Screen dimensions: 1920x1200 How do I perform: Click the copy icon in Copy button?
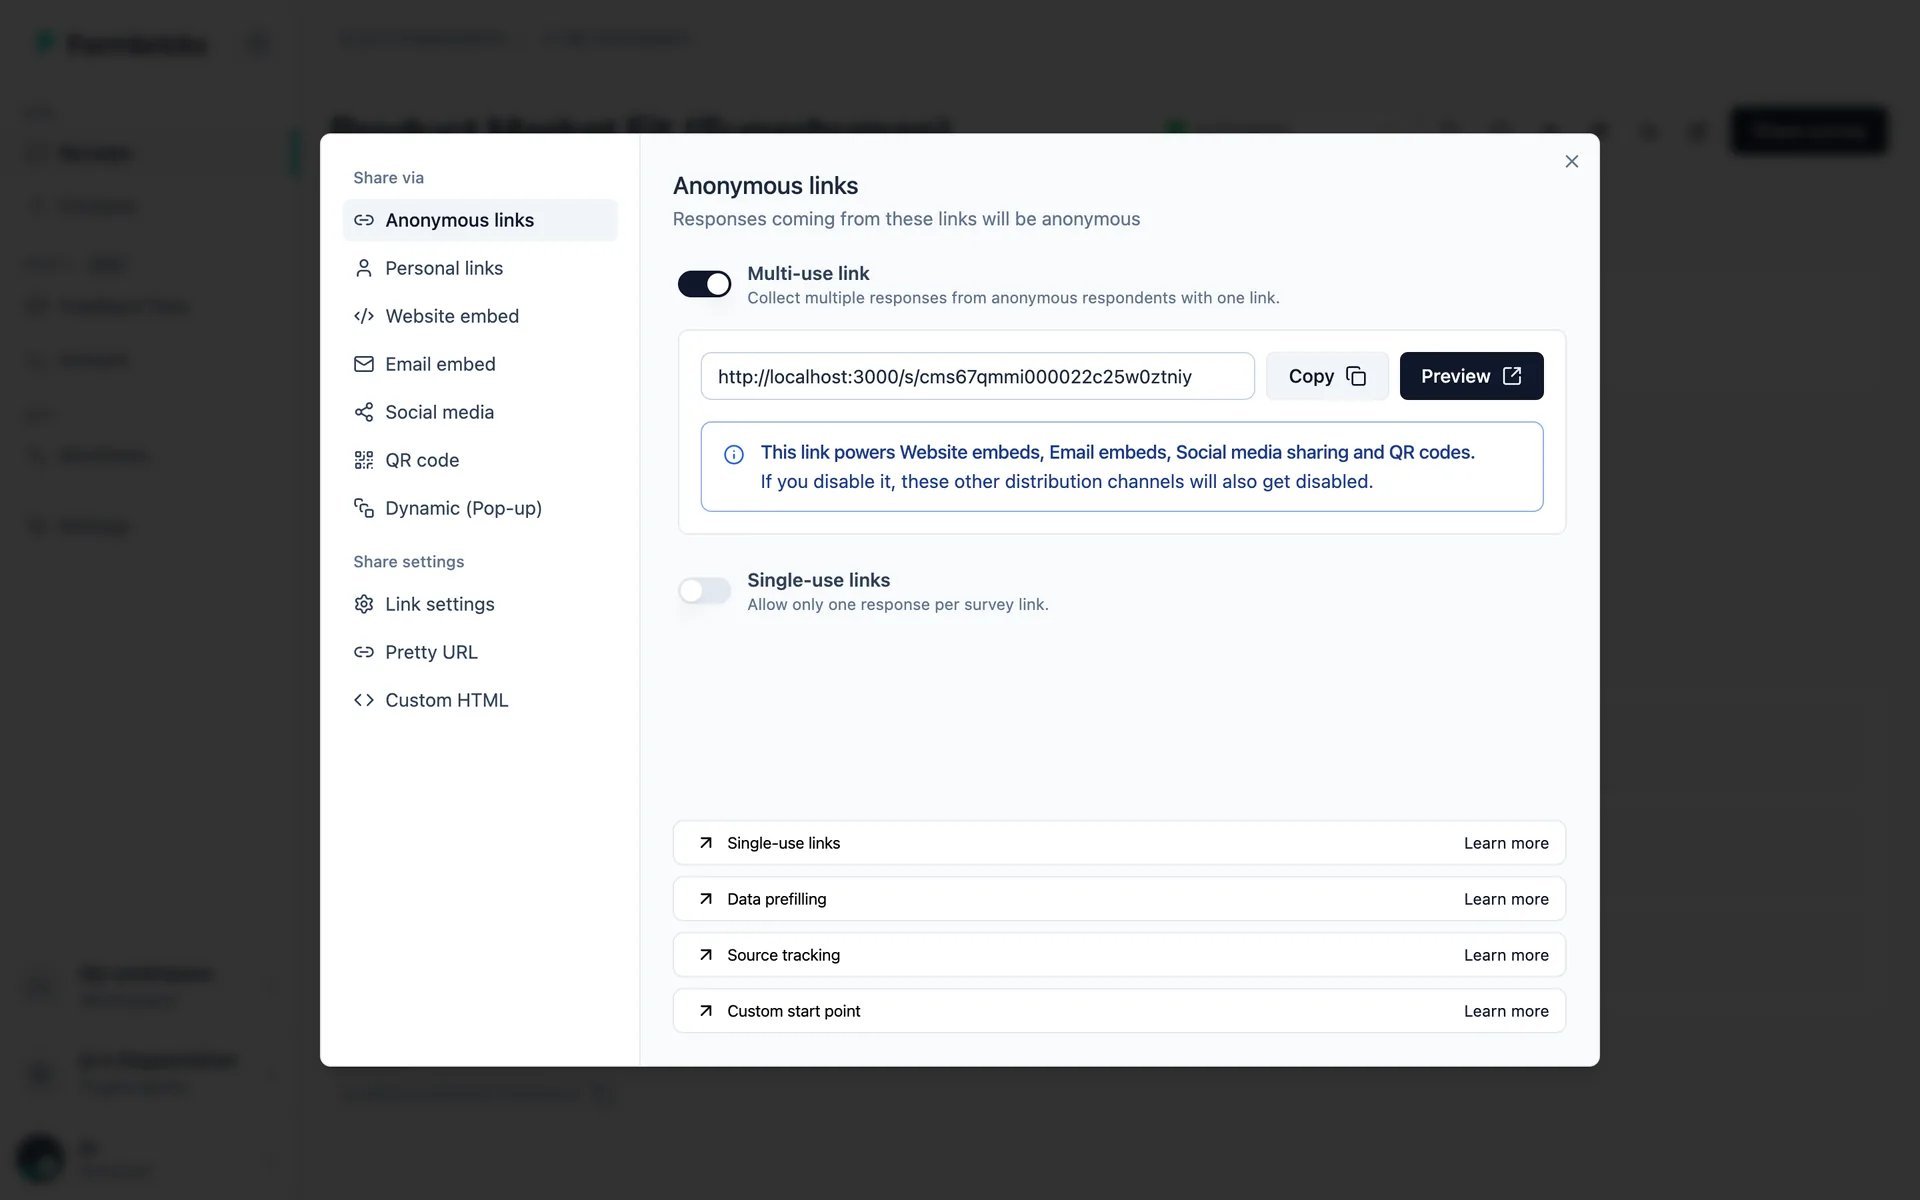[1356, 376]
